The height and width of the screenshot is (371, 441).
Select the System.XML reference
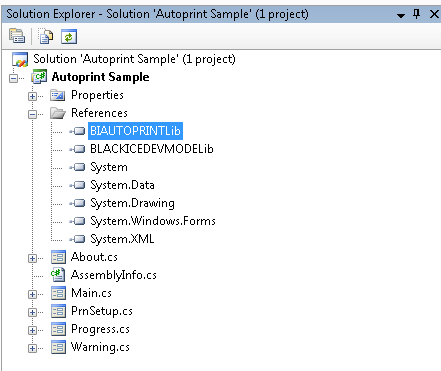122,239
